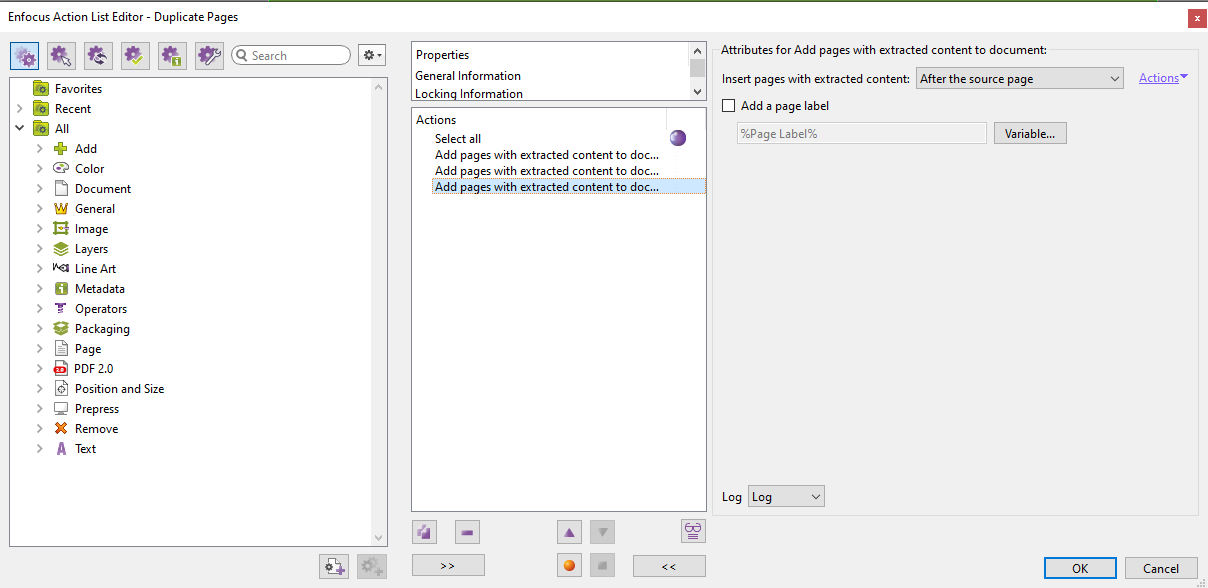
Task: Click the gear with info badge icon
Action: click(x=172, y=56)
